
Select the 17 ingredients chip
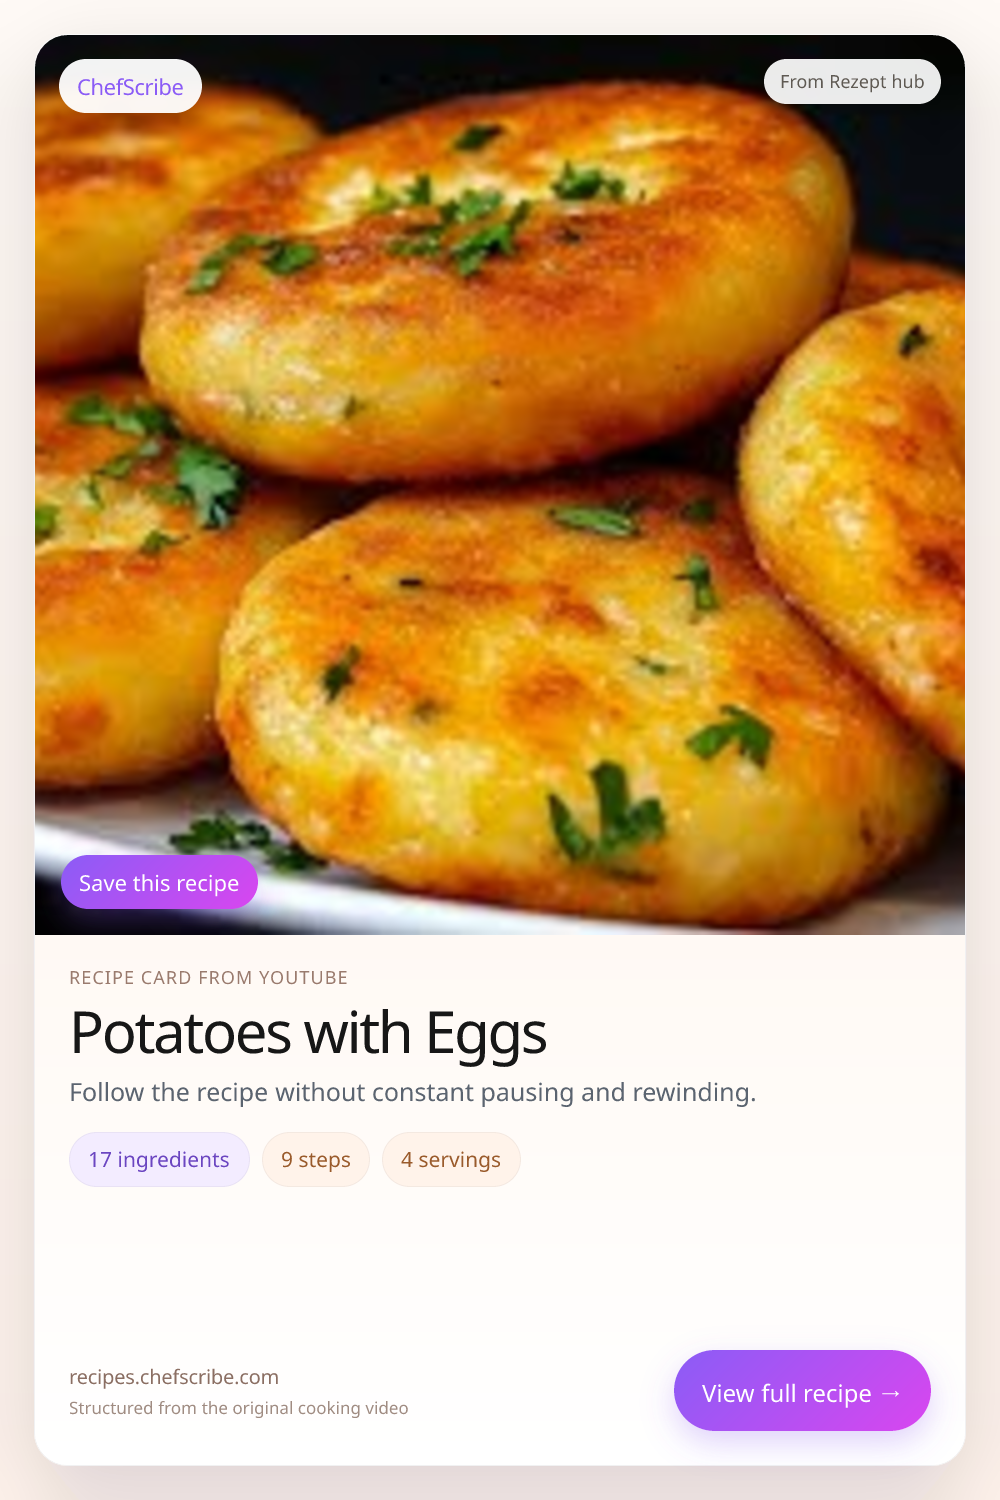pyautogui.click(x=159, y=1160)
